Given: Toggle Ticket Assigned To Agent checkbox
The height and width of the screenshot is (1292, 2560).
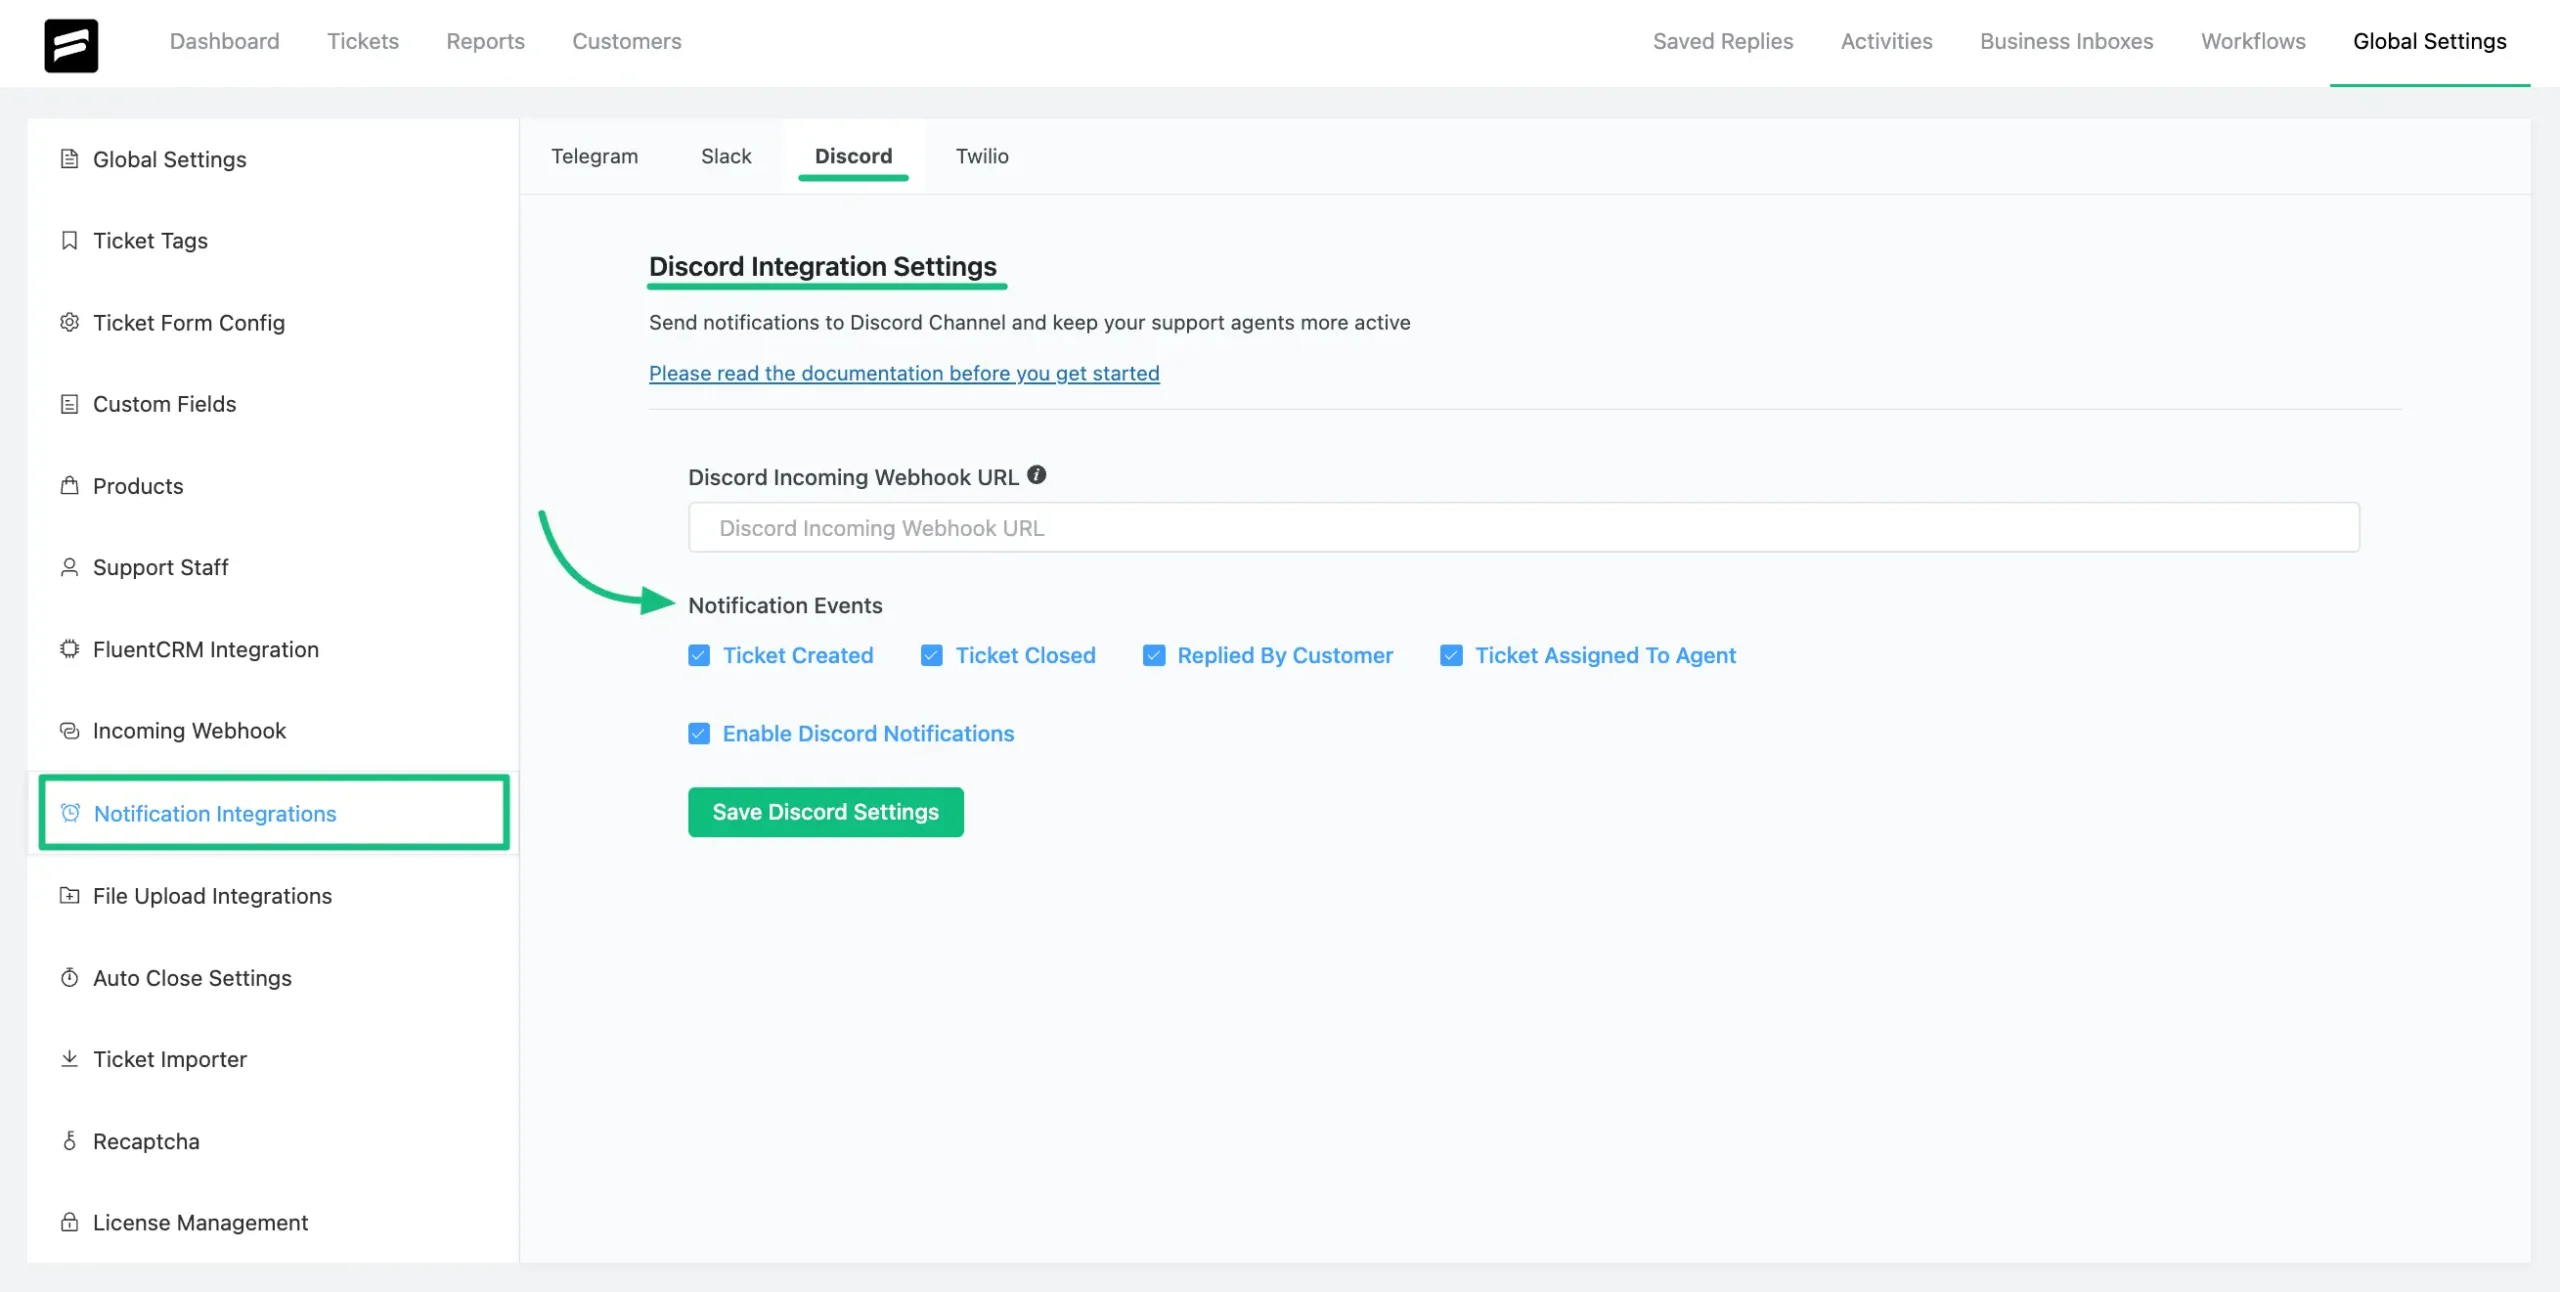Looking at the screenshot, I should coord(1451,655).
